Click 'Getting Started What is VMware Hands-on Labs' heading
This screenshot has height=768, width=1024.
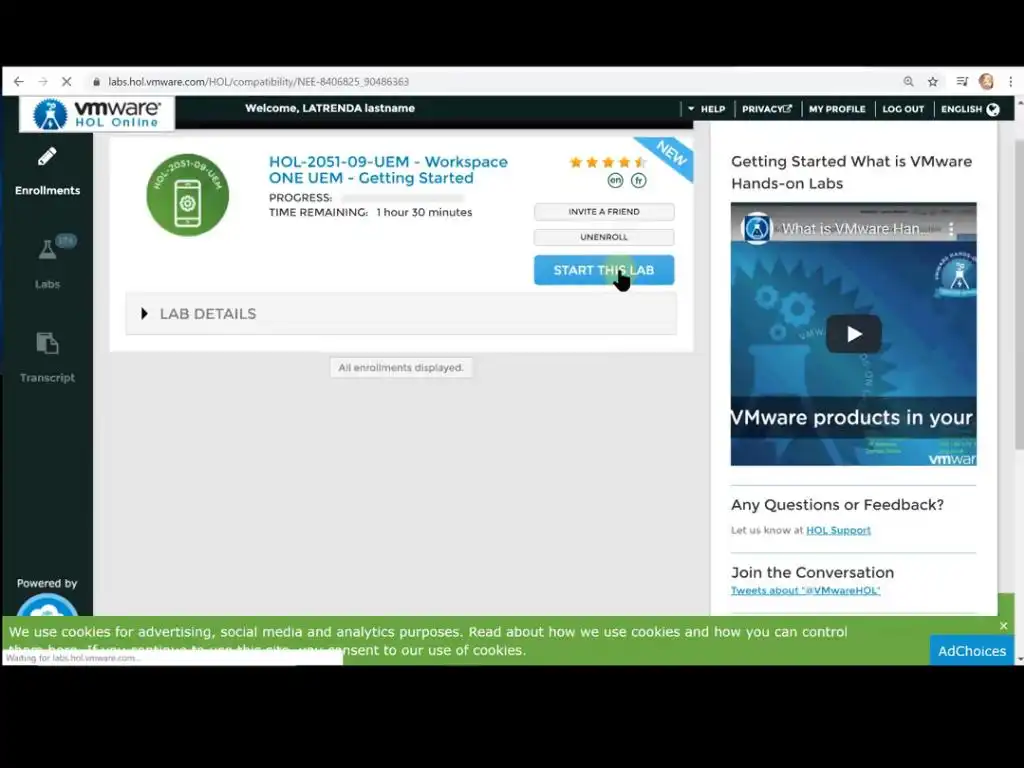[x=852, y=172]
